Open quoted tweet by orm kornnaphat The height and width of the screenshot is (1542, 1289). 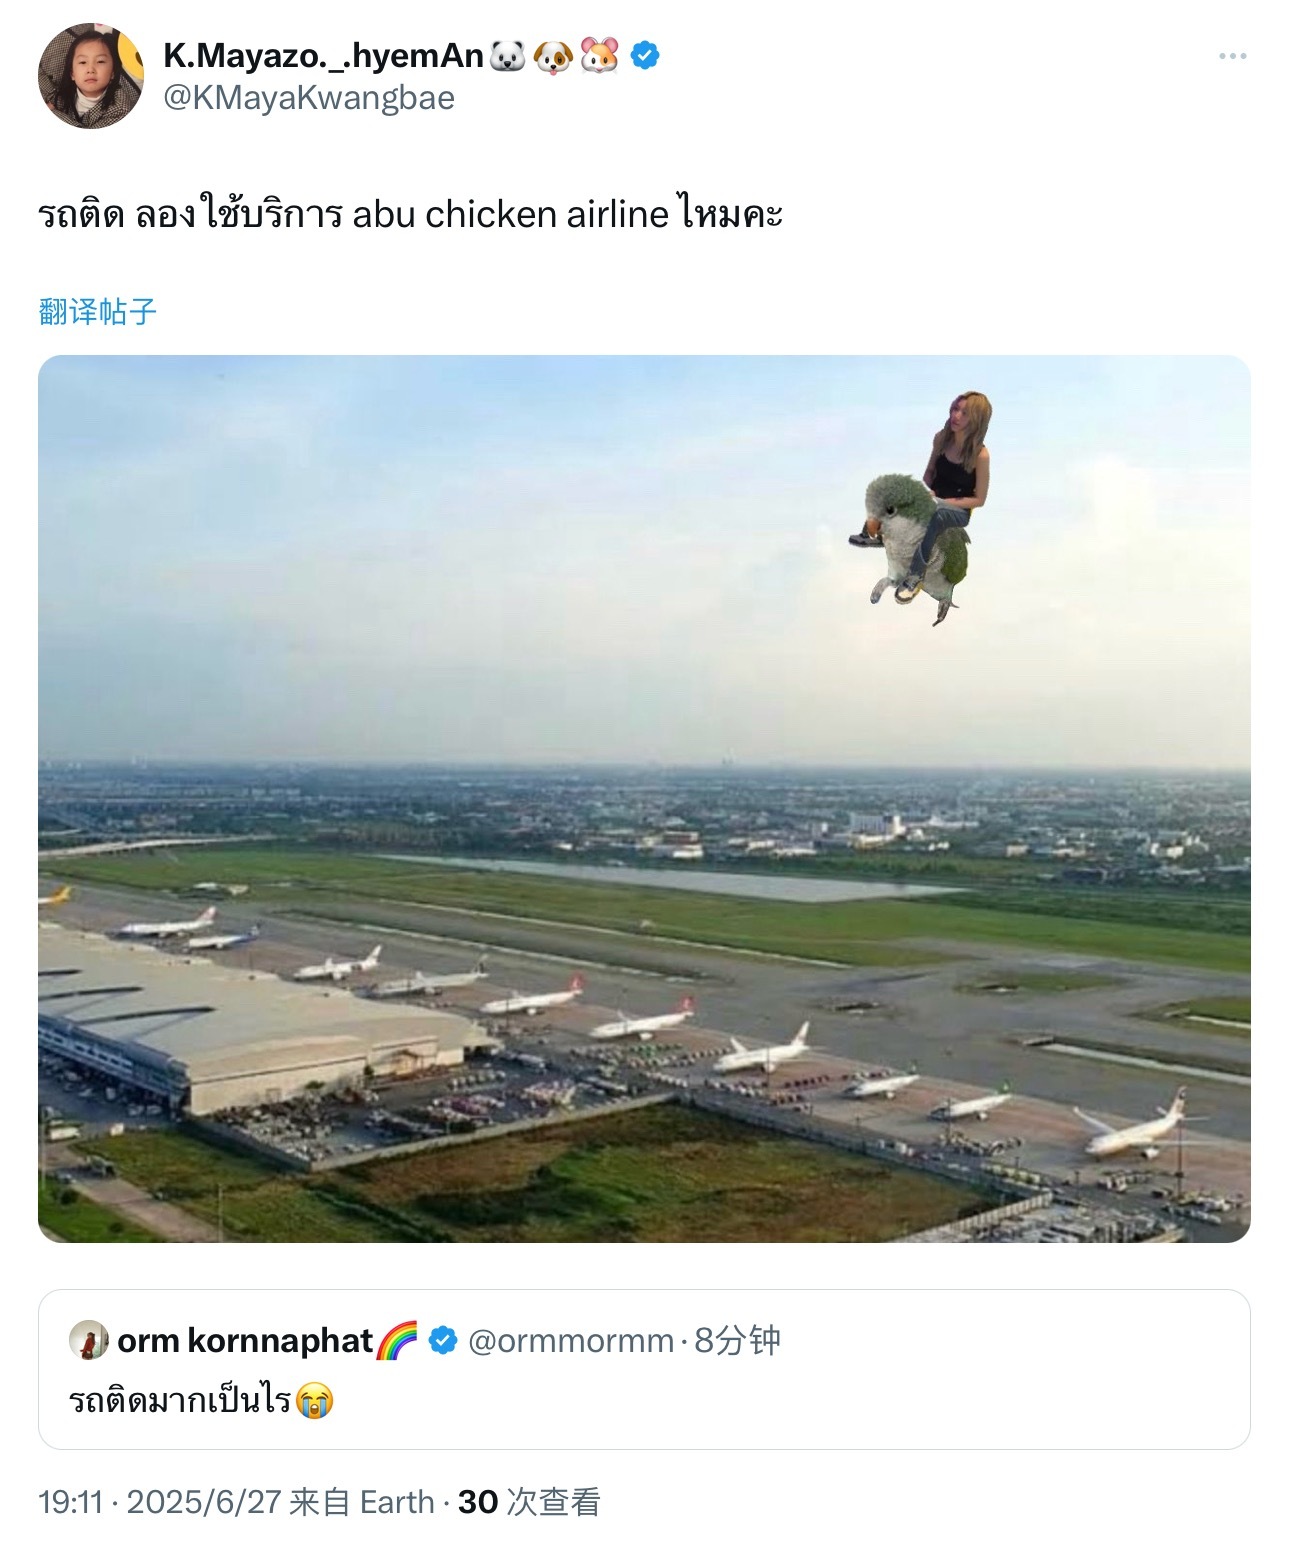[644, 1369]
